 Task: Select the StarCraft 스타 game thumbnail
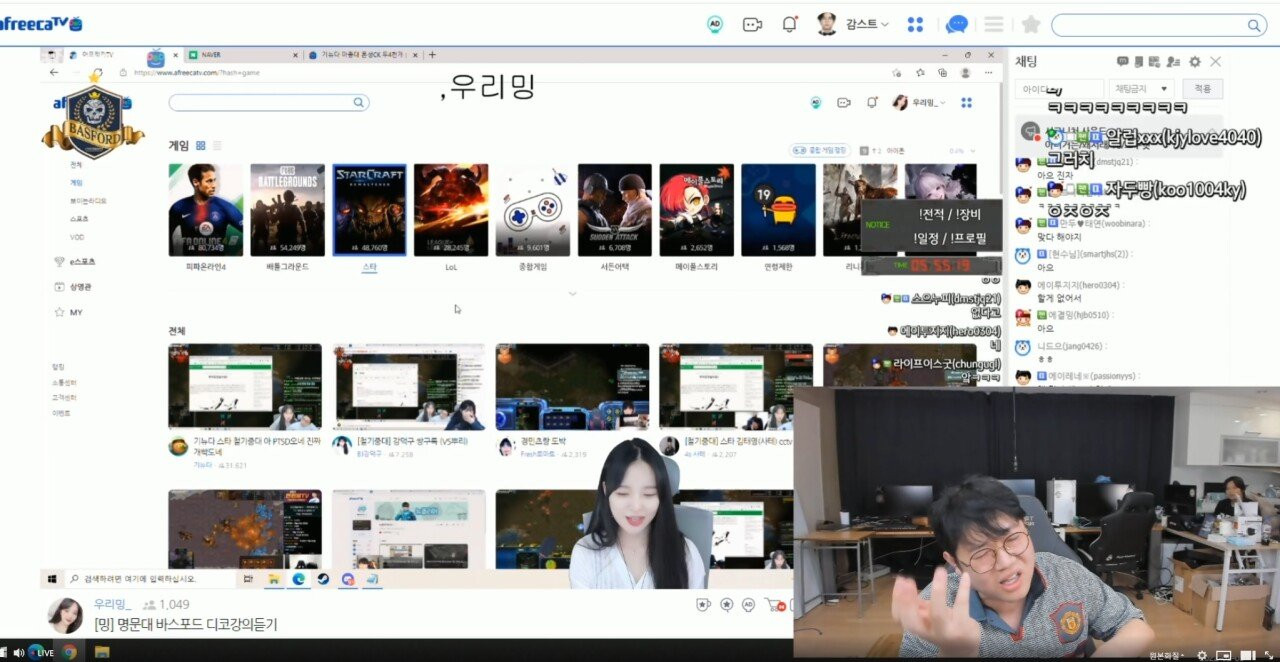pos(369,210)
